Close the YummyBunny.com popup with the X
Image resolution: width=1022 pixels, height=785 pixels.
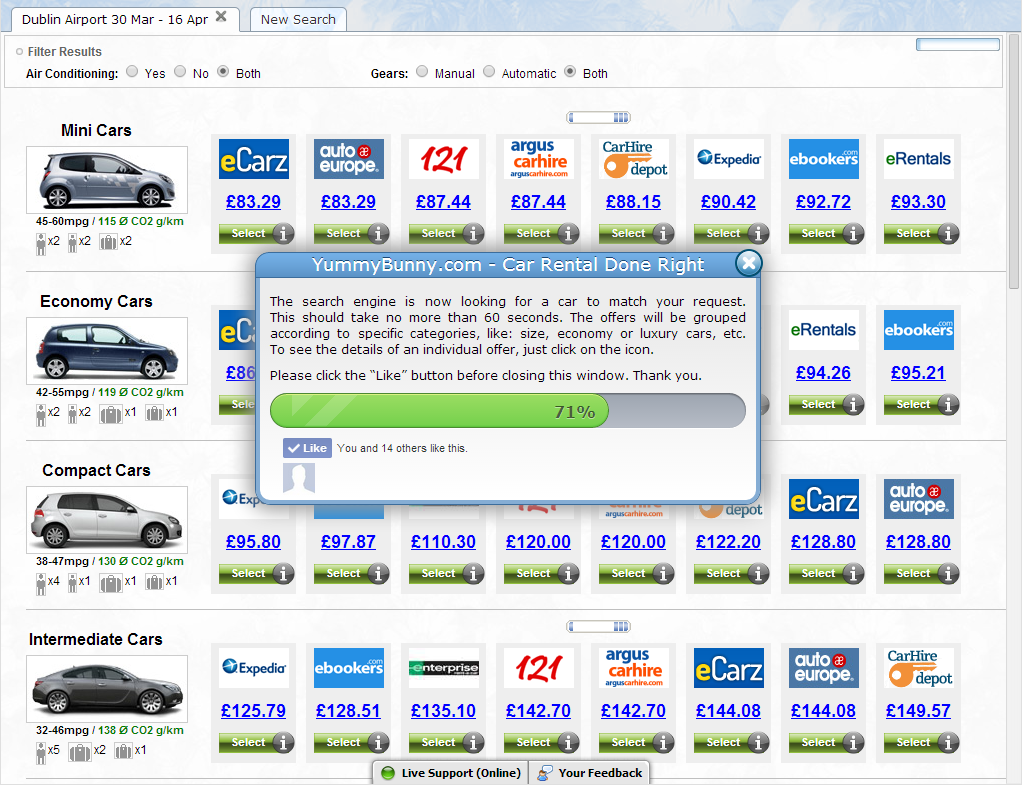coord(749,263)
